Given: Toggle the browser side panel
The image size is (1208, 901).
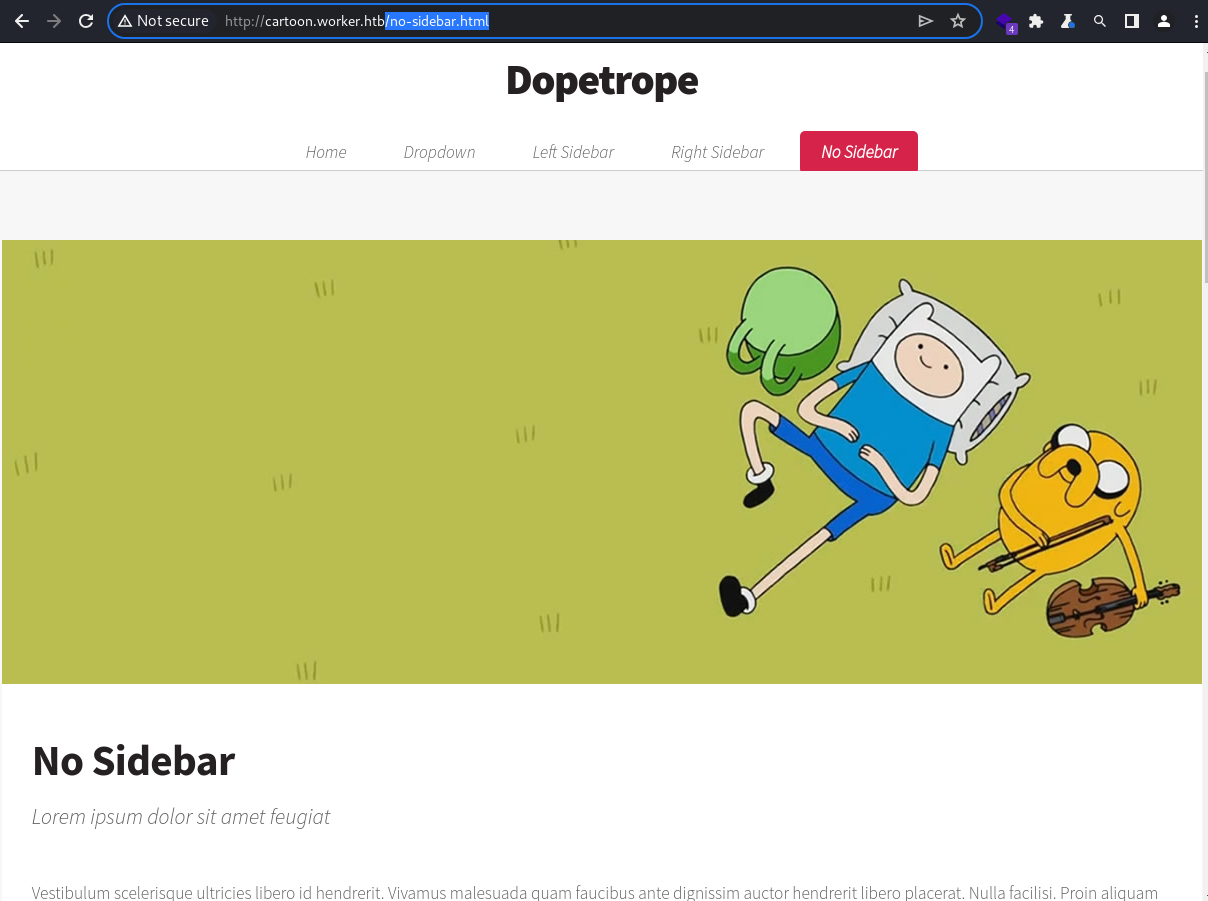Looking at the screenshot, I should coord(1132,21).
